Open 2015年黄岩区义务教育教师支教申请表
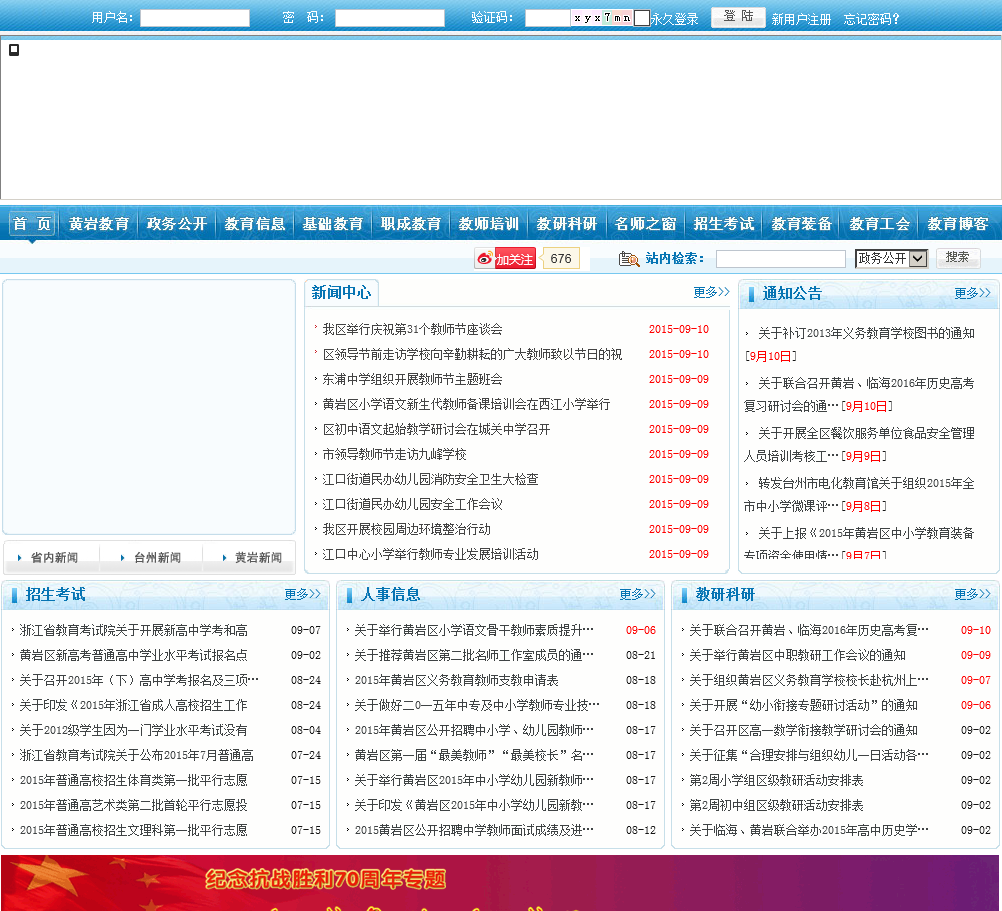 coord(456,680)
